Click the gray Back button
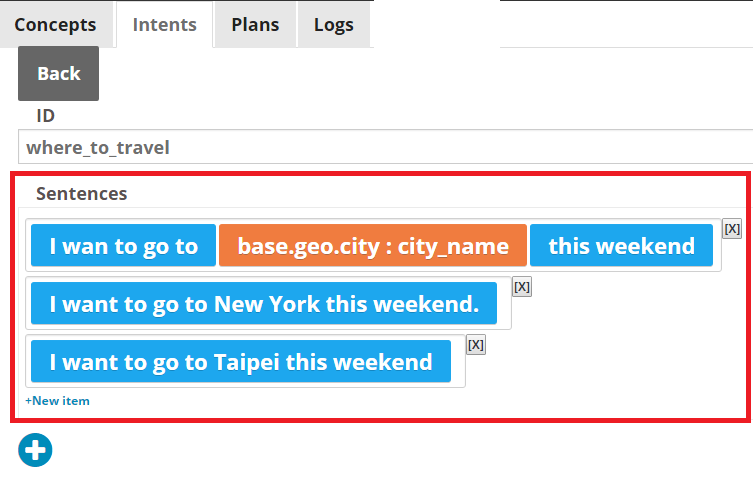 coord(59,73)
